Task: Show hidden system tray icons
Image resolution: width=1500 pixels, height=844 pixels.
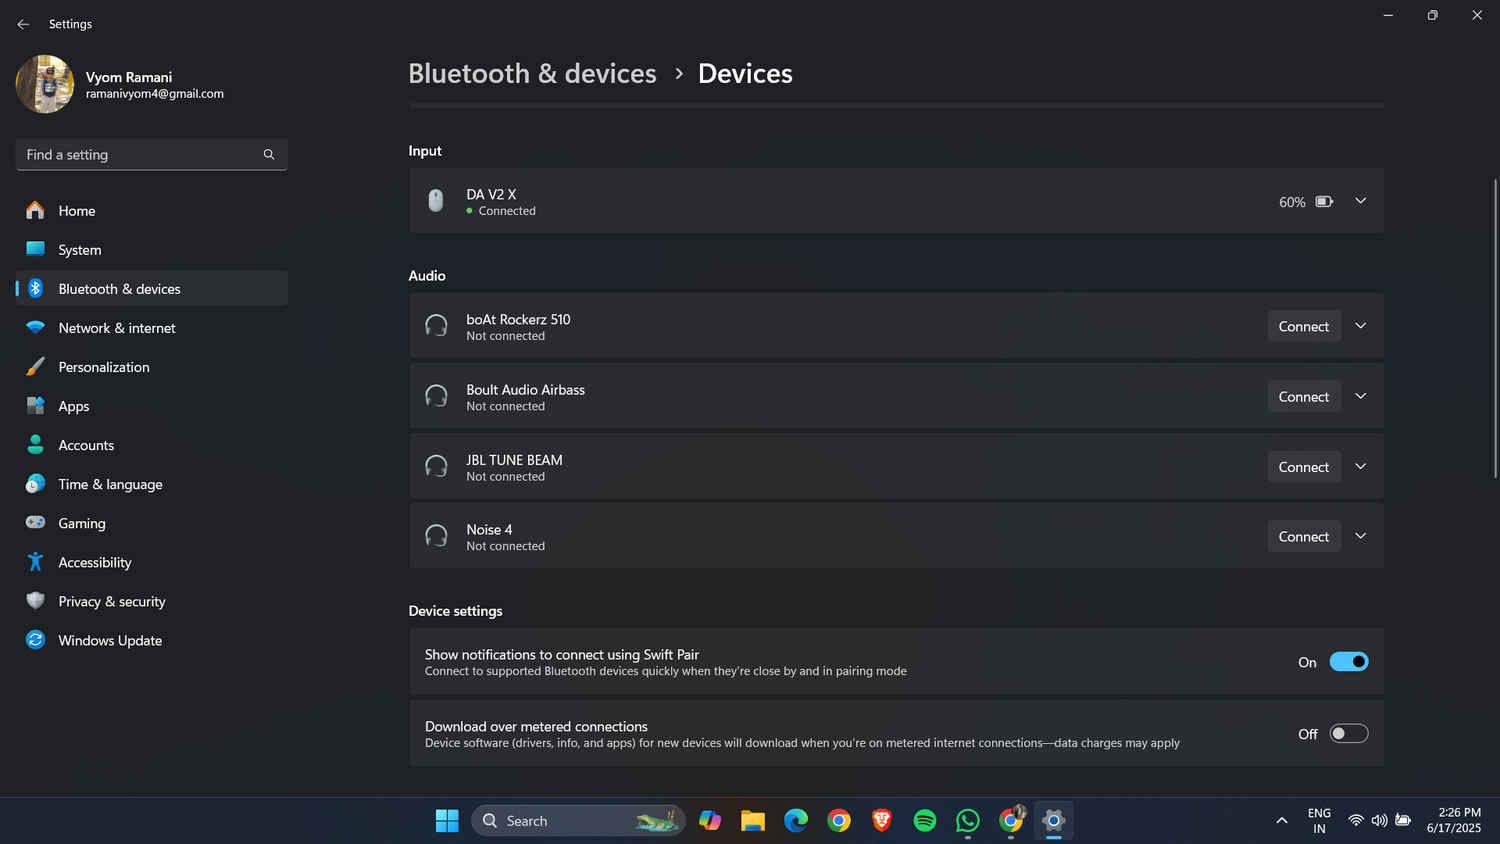Action: tap(1281, 821)
